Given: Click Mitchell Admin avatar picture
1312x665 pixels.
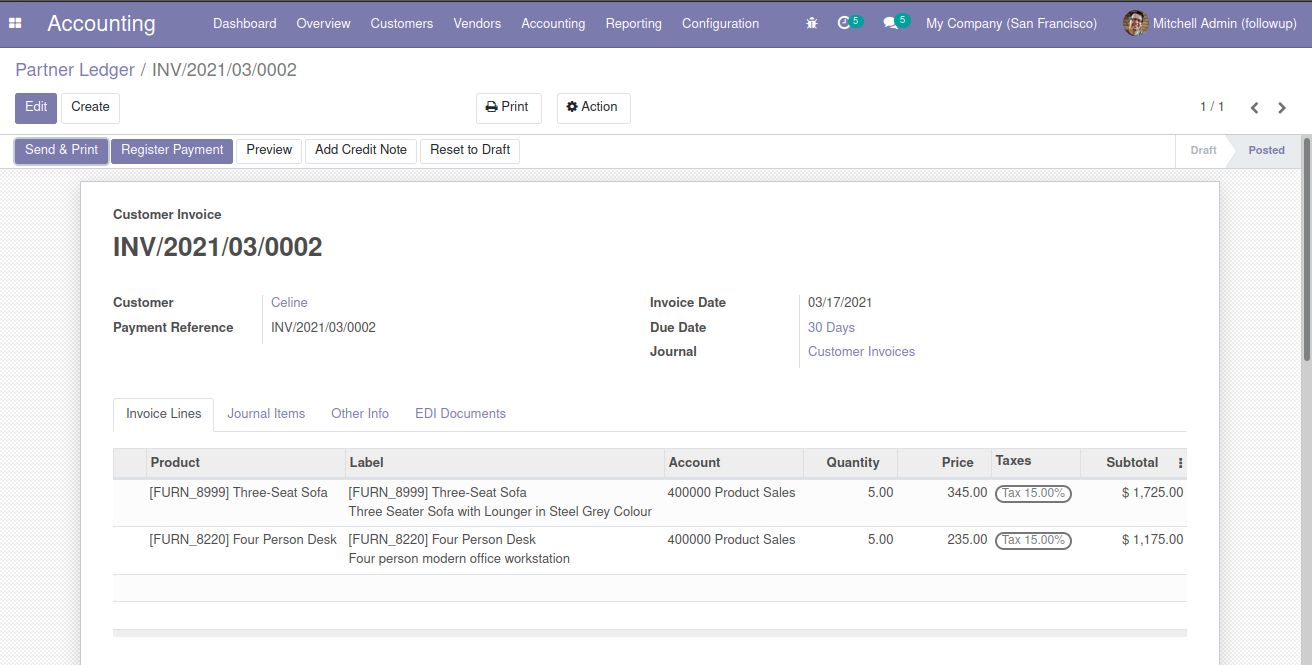Looking at the screenshot, I should (x=1135, y=23).
